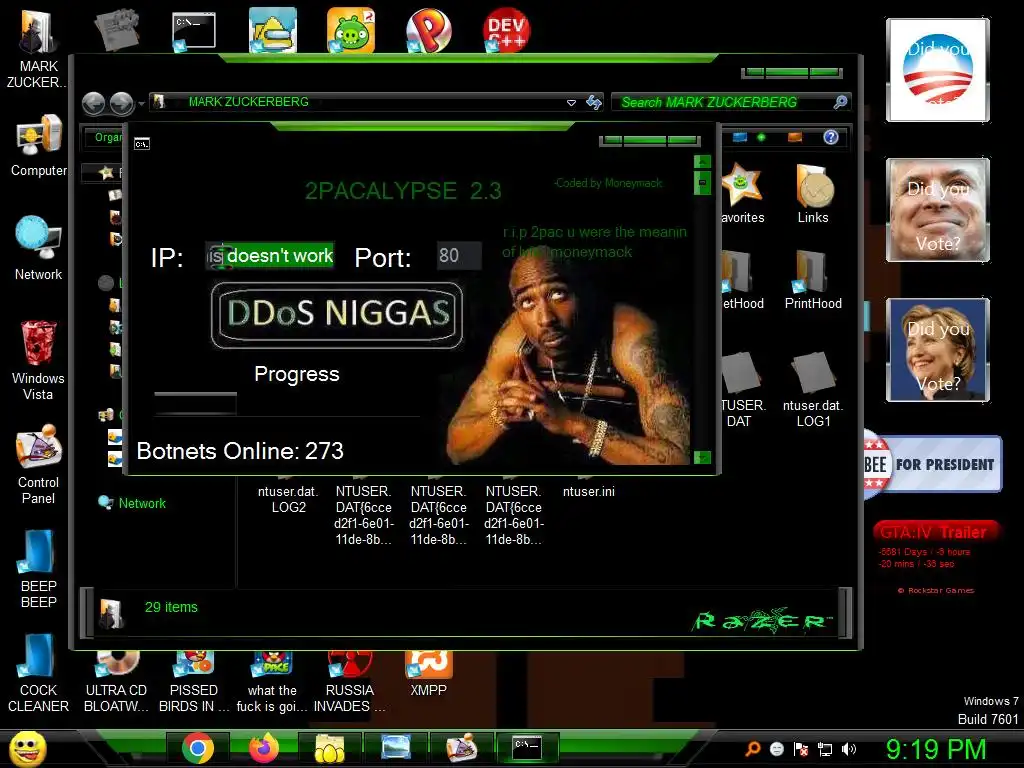This screenshot has width=1024, height=768.
Task: Open the Network desktop icon
Action: click(x=39, y=248)
